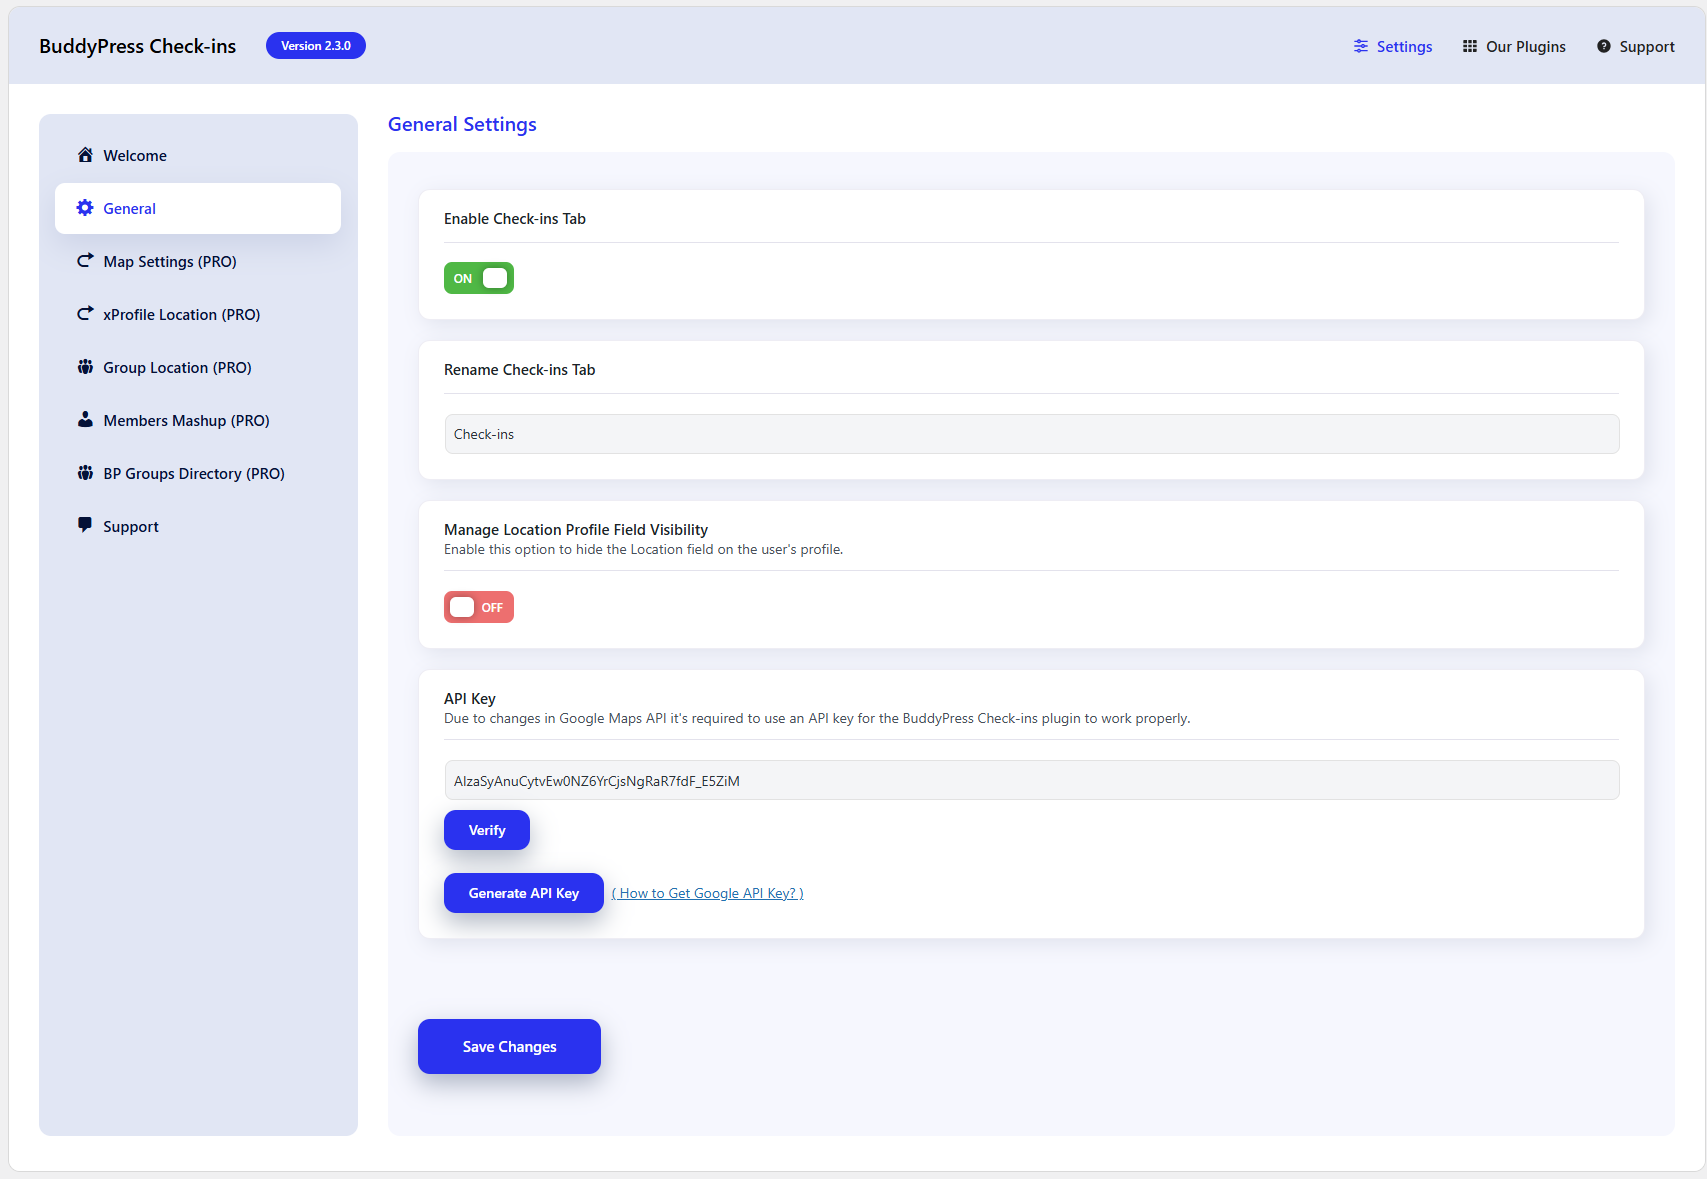Switch to the Our Plugins section
This screenshot has width=1707, height=1179.
(x=1525, y=46)
